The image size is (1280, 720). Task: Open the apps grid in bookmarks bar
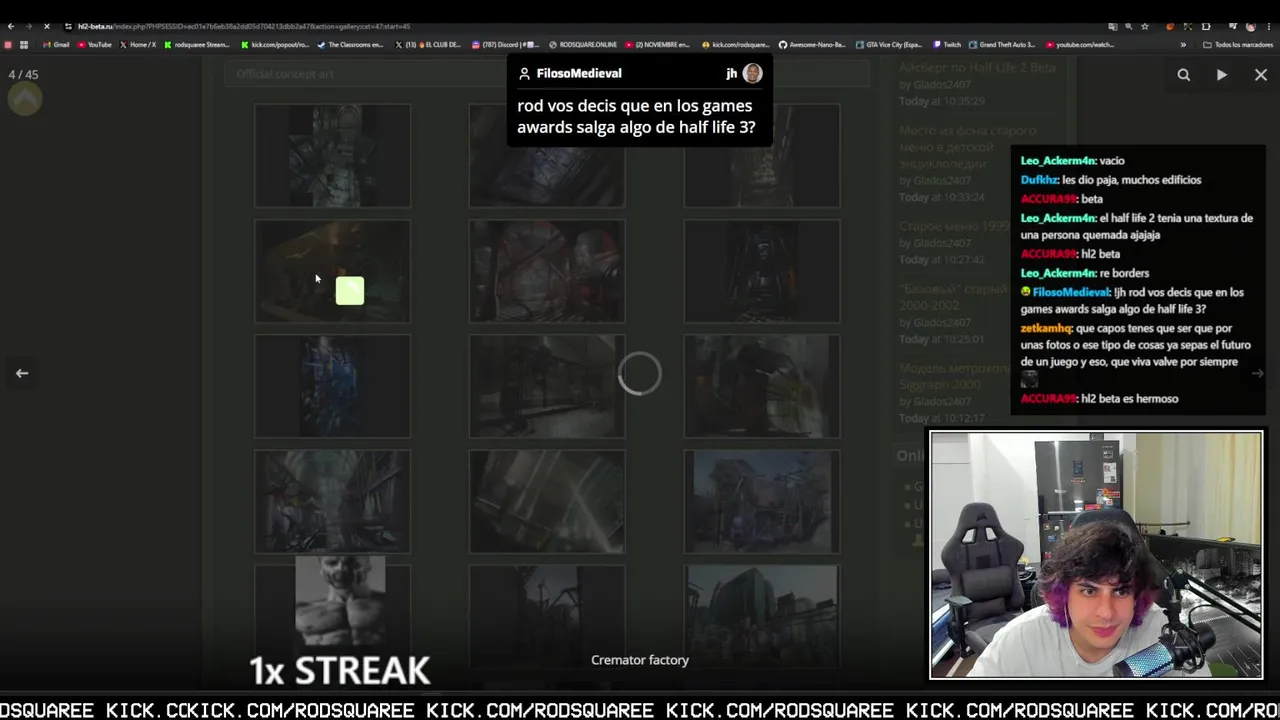click(24, 45)
